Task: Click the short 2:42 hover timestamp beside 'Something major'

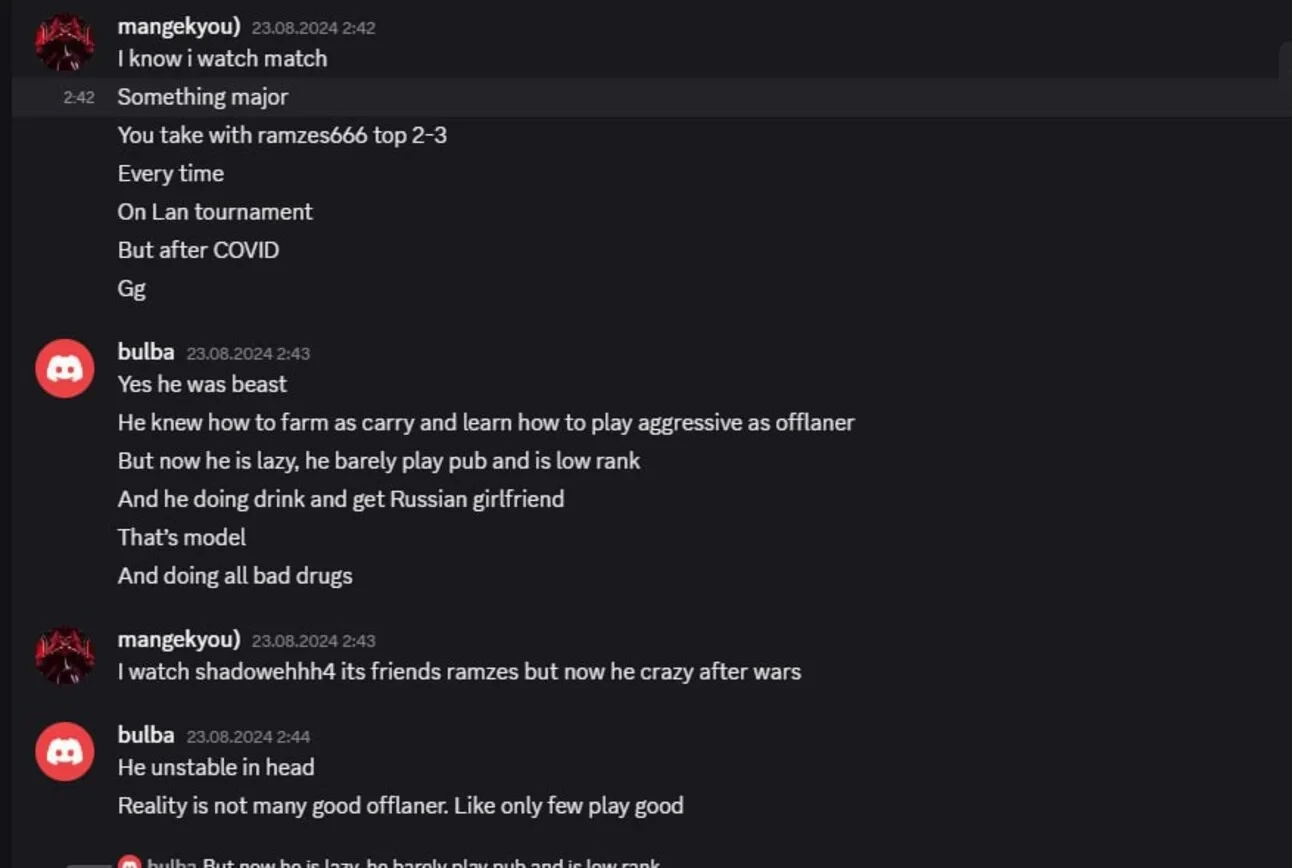Action: point(79,98)
